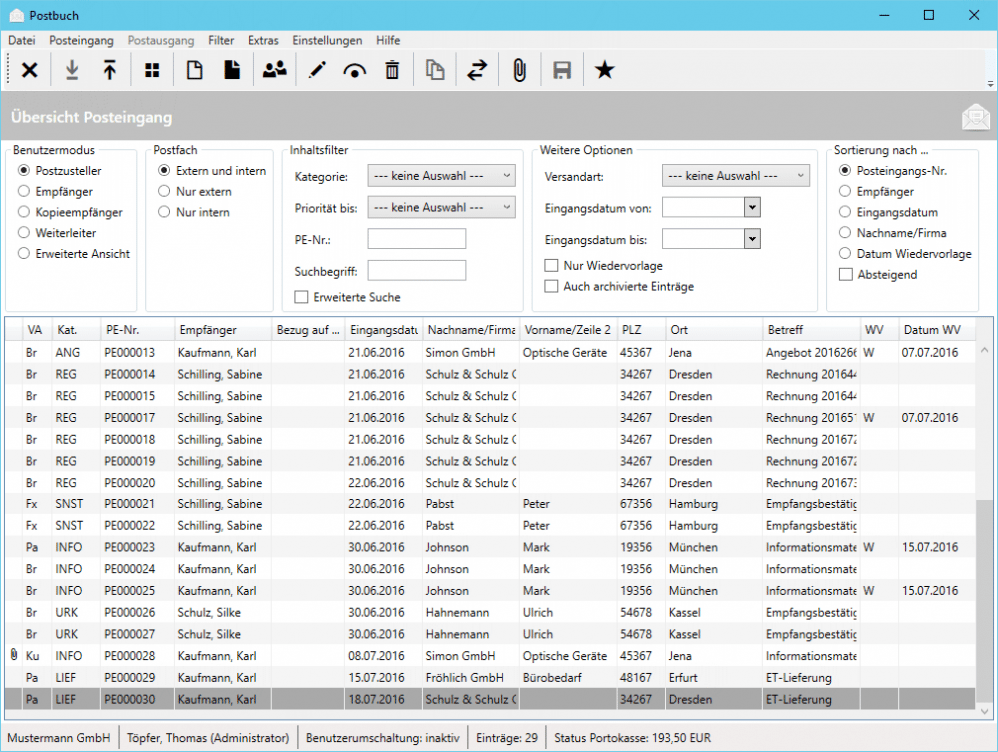This screenshot has height=752, width=998.
Task: Check Auch archivierte Einträge
Action: (551, 287)
